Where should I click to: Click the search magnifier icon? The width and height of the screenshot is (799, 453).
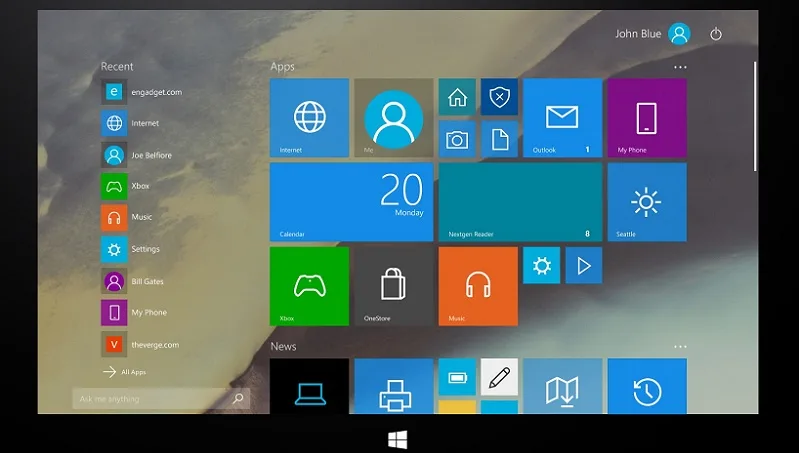pos(238,398)
